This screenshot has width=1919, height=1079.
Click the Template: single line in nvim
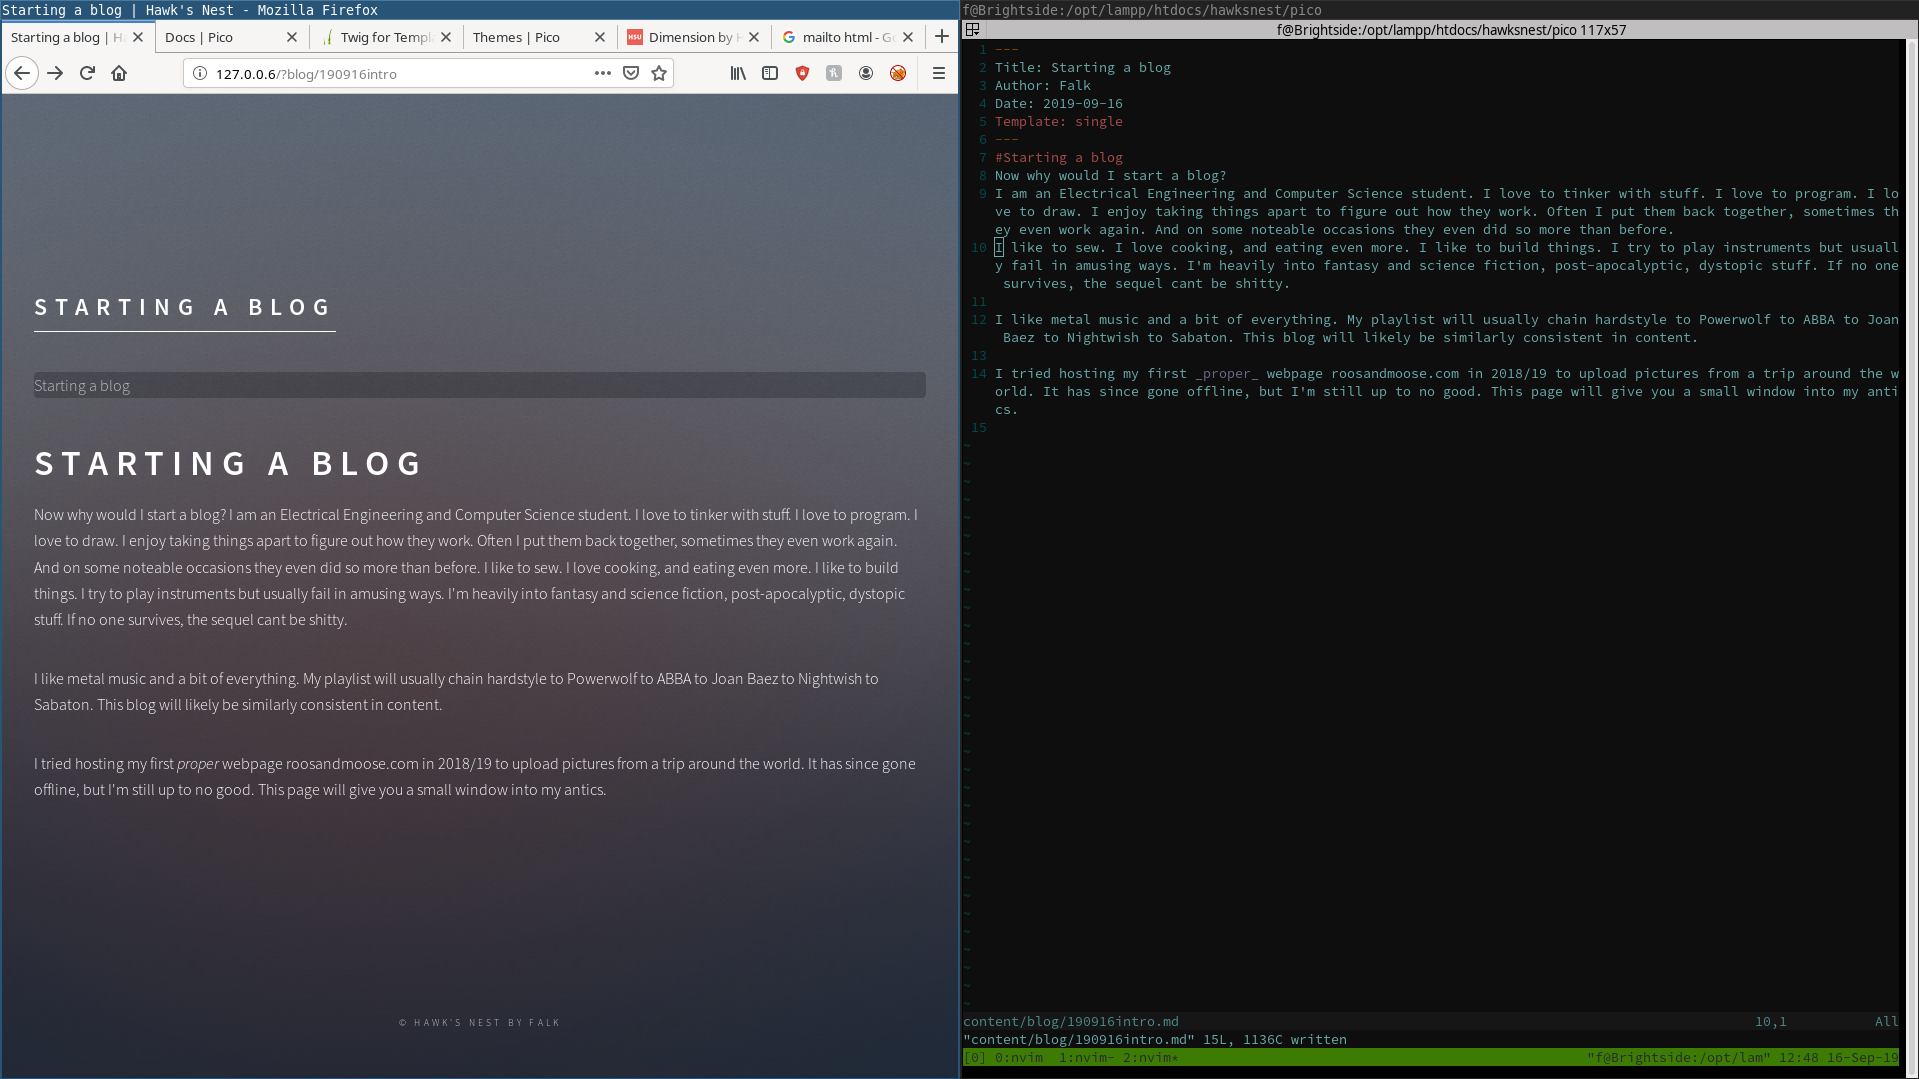[x=1058, y=121]
